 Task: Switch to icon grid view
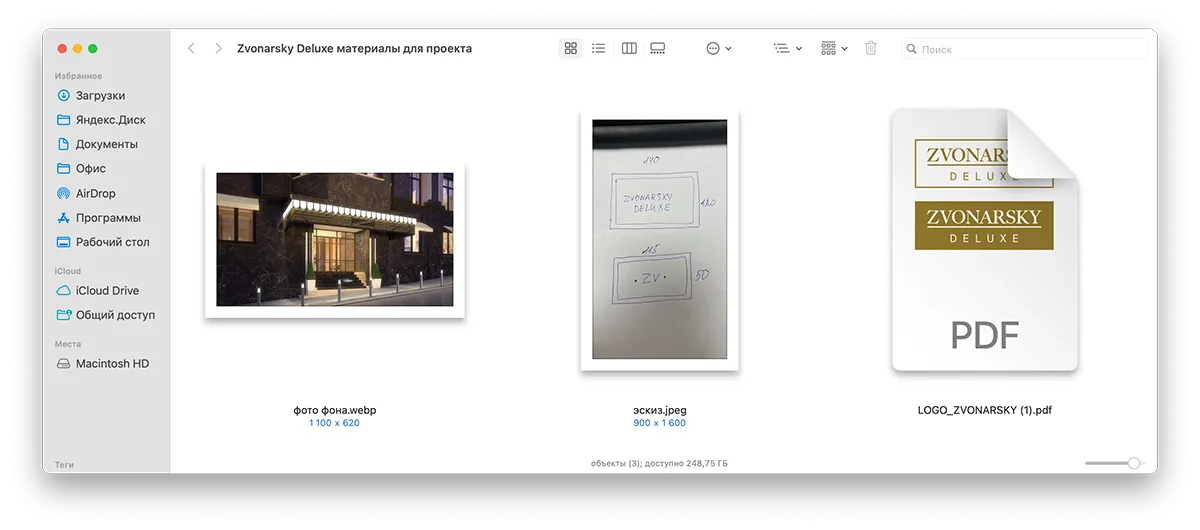click(x=571, y=48)
